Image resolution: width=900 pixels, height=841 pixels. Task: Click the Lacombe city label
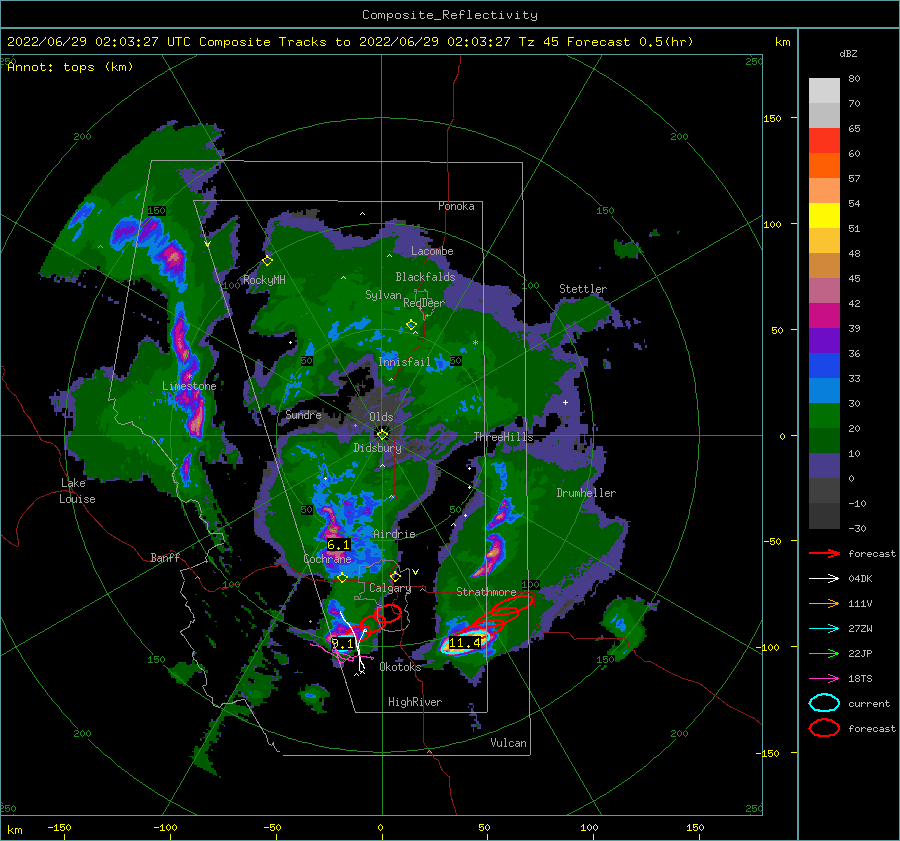coord(432,251)
